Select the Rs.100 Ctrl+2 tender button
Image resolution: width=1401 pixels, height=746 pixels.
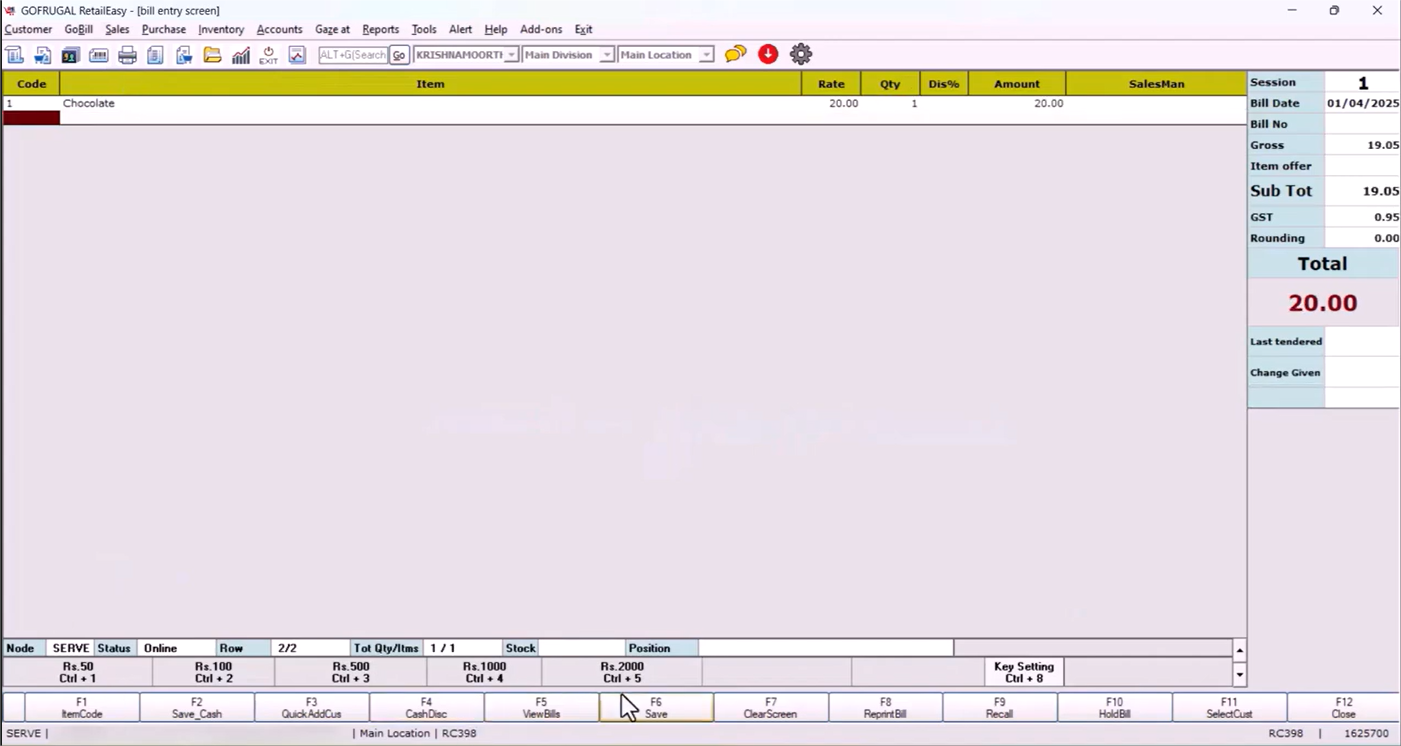coord(214,672)
